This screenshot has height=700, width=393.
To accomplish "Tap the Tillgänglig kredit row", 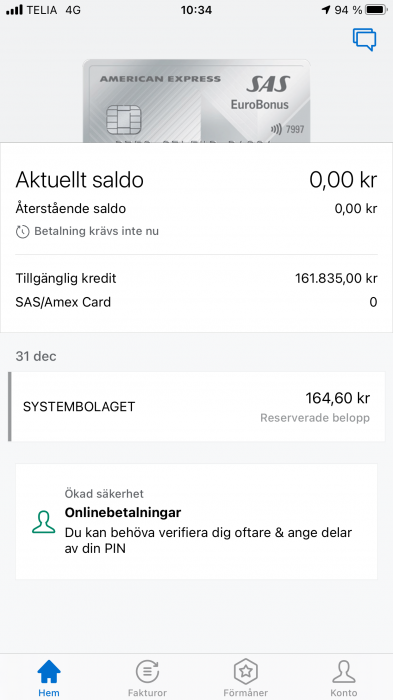I will click(x=196, y=279).
